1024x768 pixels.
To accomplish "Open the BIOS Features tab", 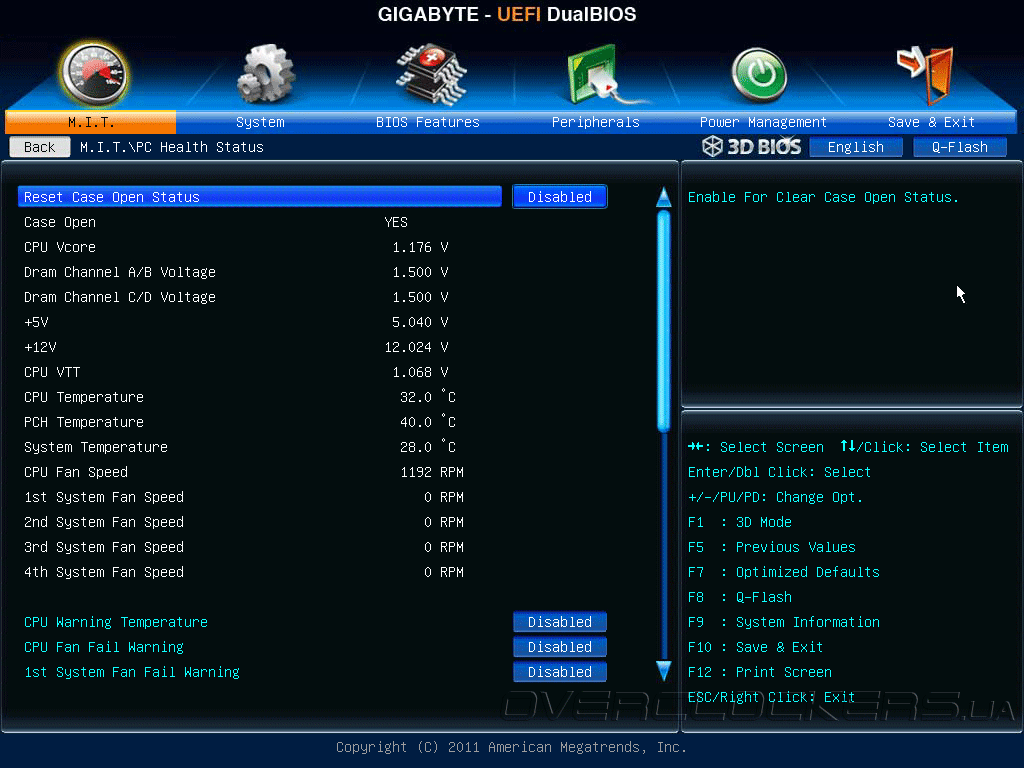I will click(428, 122).
